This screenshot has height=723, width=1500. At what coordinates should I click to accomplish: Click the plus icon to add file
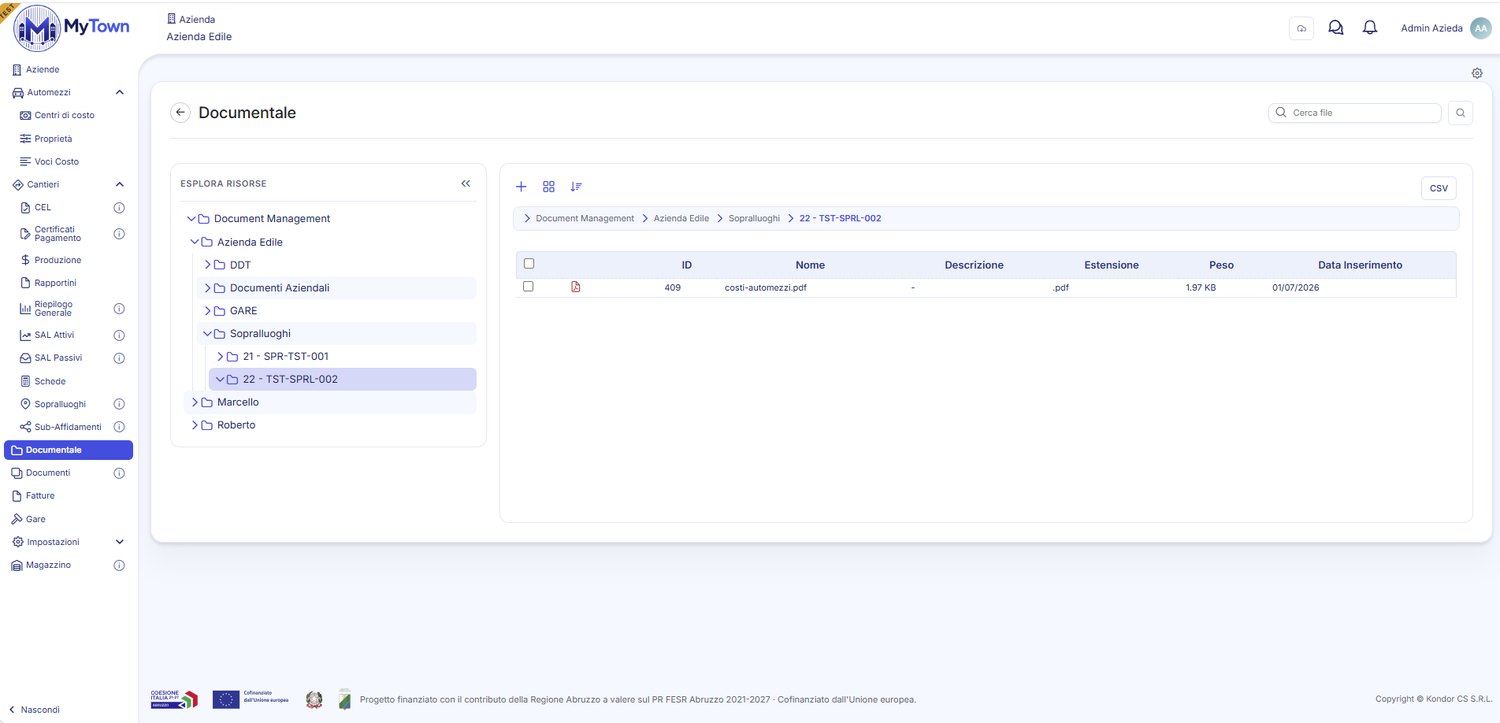point(521,187)
